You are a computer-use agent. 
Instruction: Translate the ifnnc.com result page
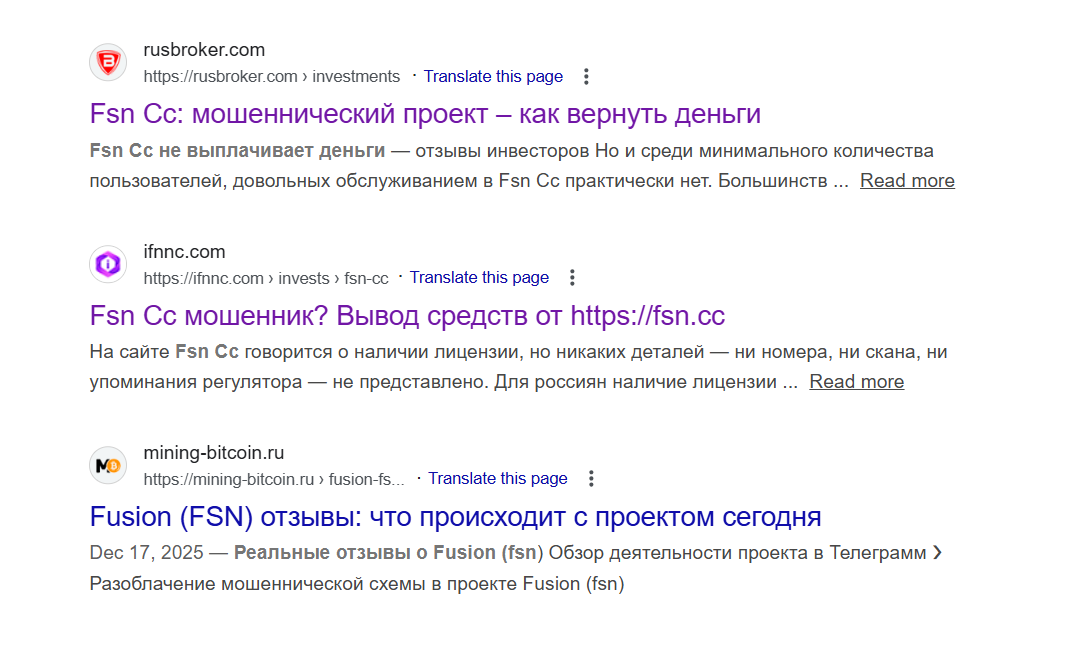point(479,278)
